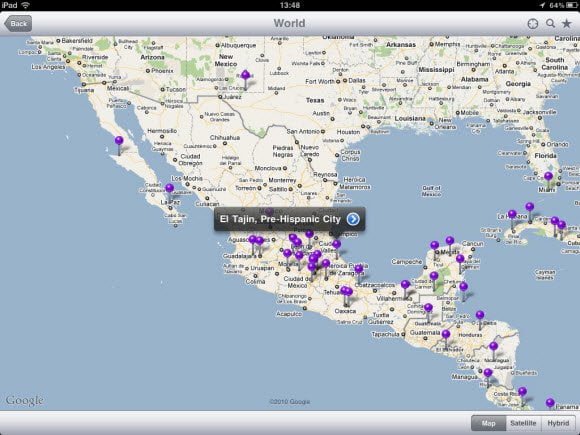Tap the World title in header

tap(289, 23)
